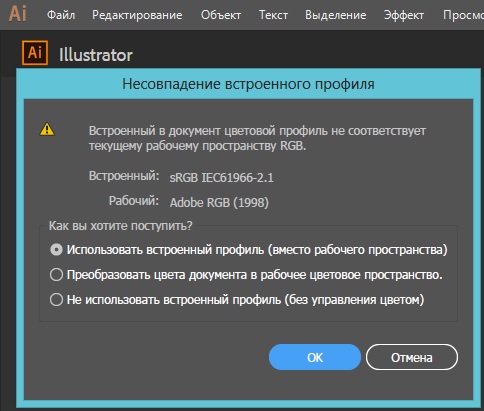
Task: Click the Adobe RGB (1998) profile value
Action: [219, 202]
